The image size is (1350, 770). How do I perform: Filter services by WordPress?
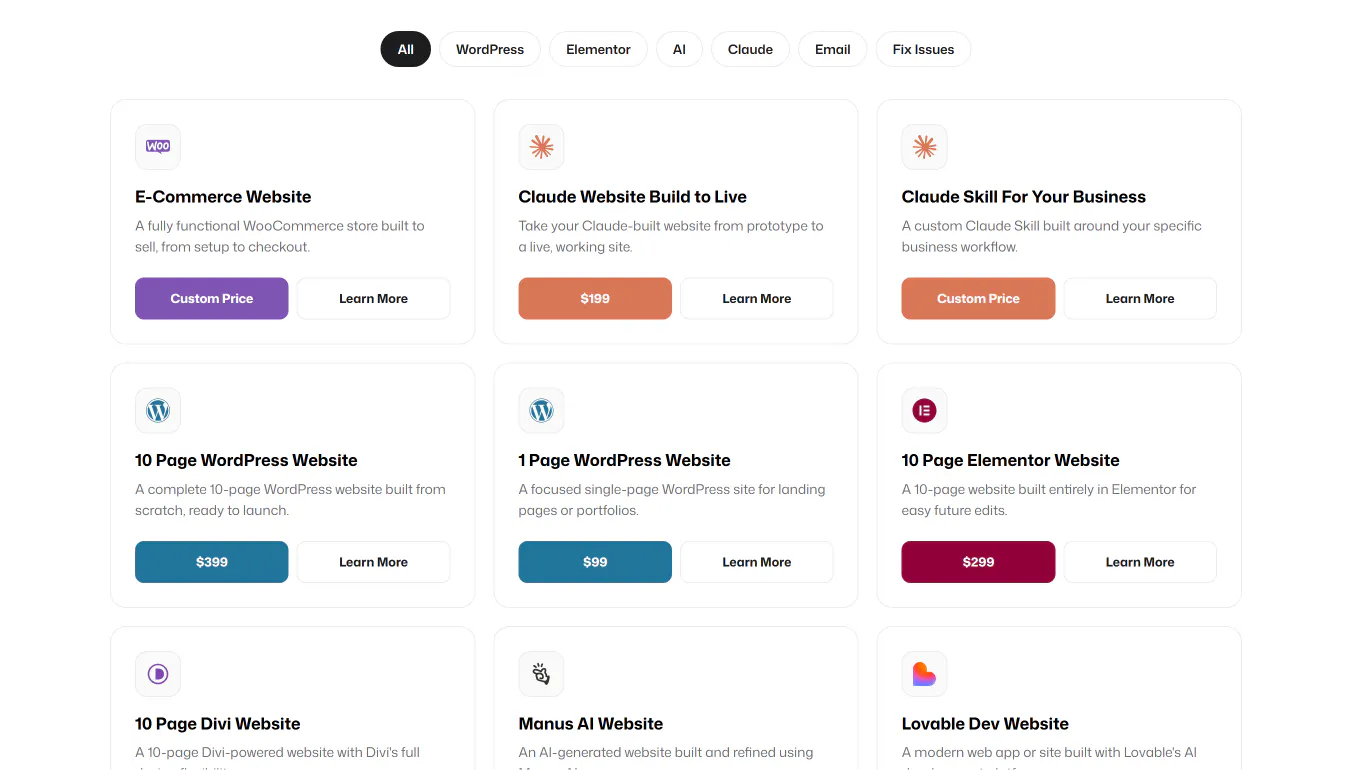490,49
